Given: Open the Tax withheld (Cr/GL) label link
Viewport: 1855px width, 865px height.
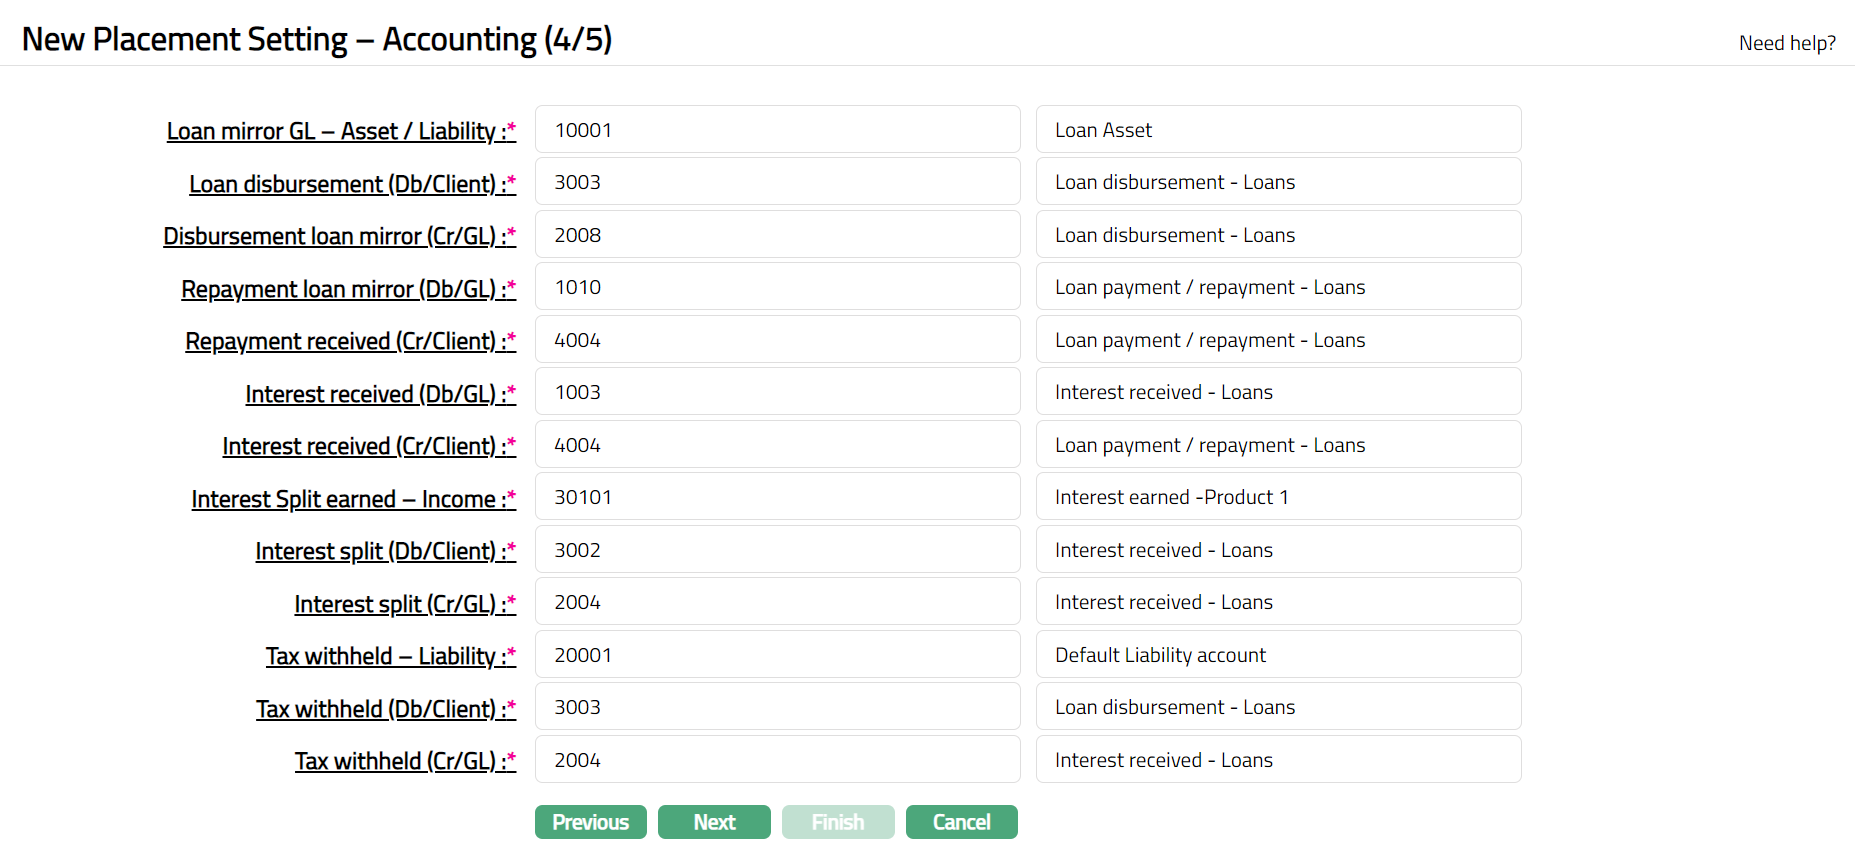Looking at the screenshot, I should 404,761.
